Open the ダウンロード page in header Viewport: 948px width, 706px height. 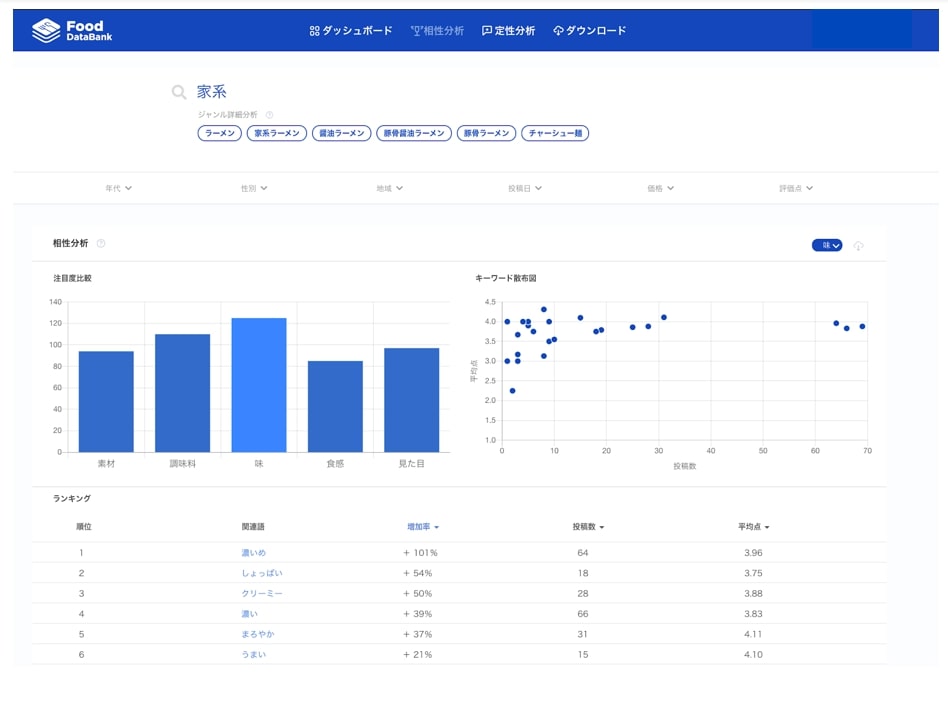point(589,31)
